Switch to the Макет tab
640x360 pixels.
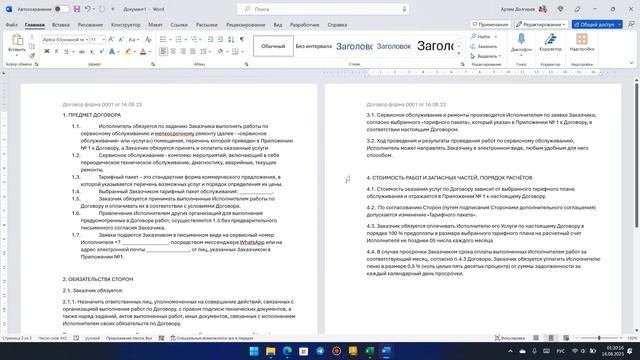pyautogui.click(x=155, y=25)
